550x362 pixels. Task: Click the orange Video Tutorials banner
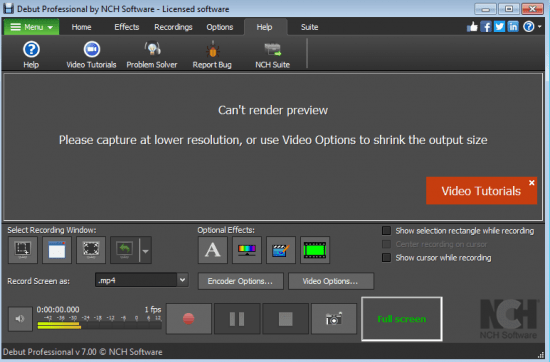point(481,191)
